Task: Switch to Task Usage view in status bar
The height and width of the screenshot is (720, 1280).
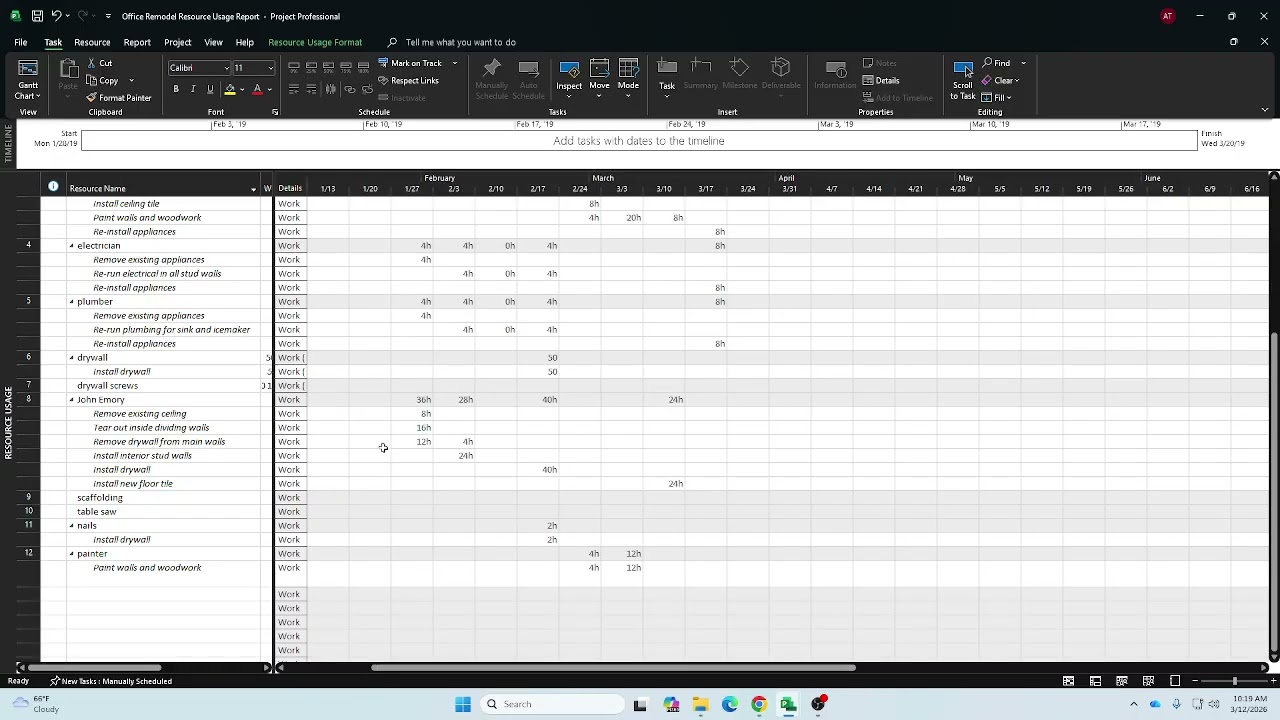Action: (x=1096, y=681)
